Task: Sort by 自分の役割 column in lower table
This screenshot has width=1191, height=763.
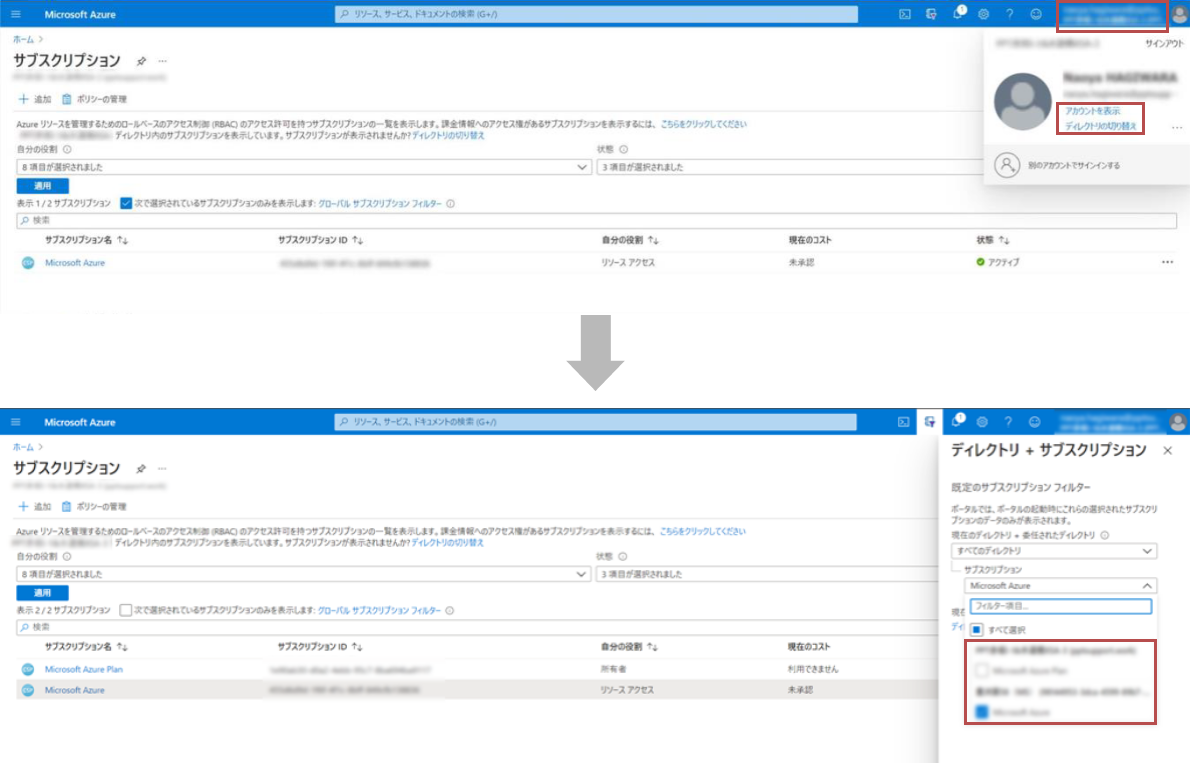Action: [x=630, y=648]
